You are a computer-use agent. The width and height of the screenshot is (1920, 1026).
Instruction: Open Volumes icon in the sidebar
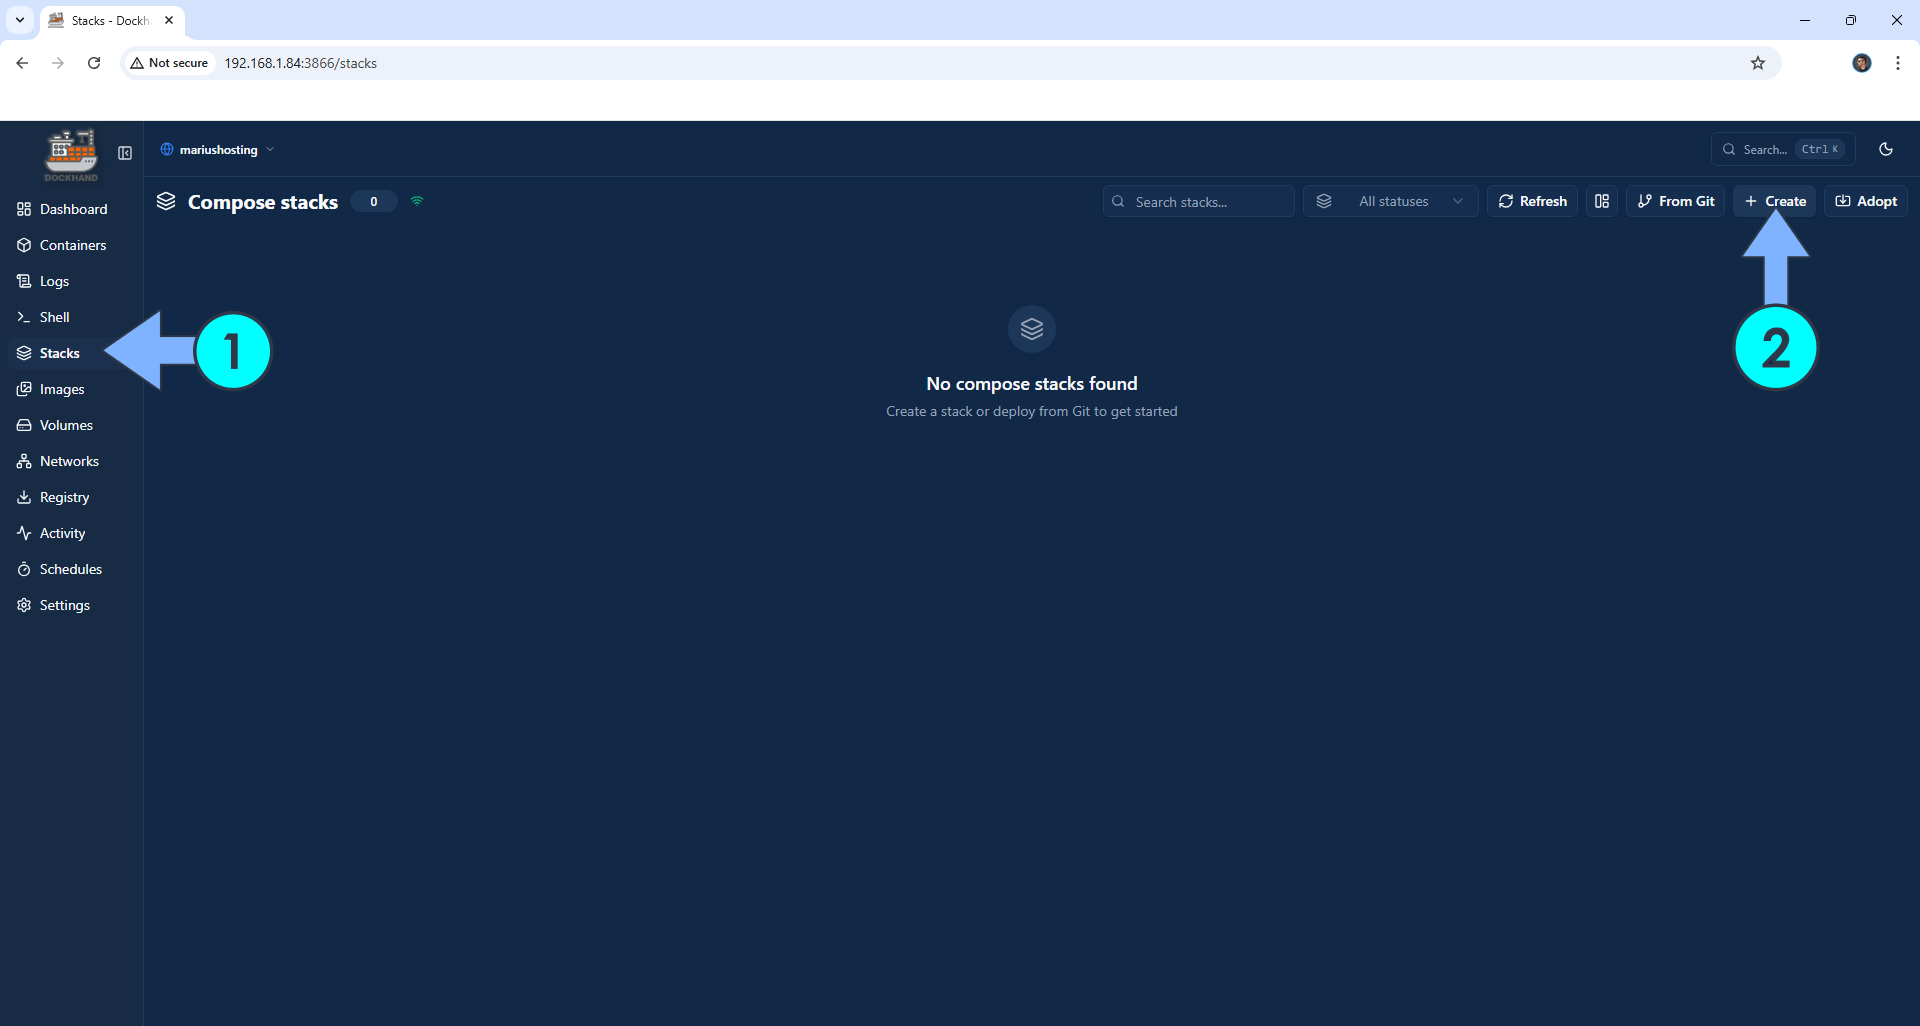pyautogui.click(x=24, y=425)
